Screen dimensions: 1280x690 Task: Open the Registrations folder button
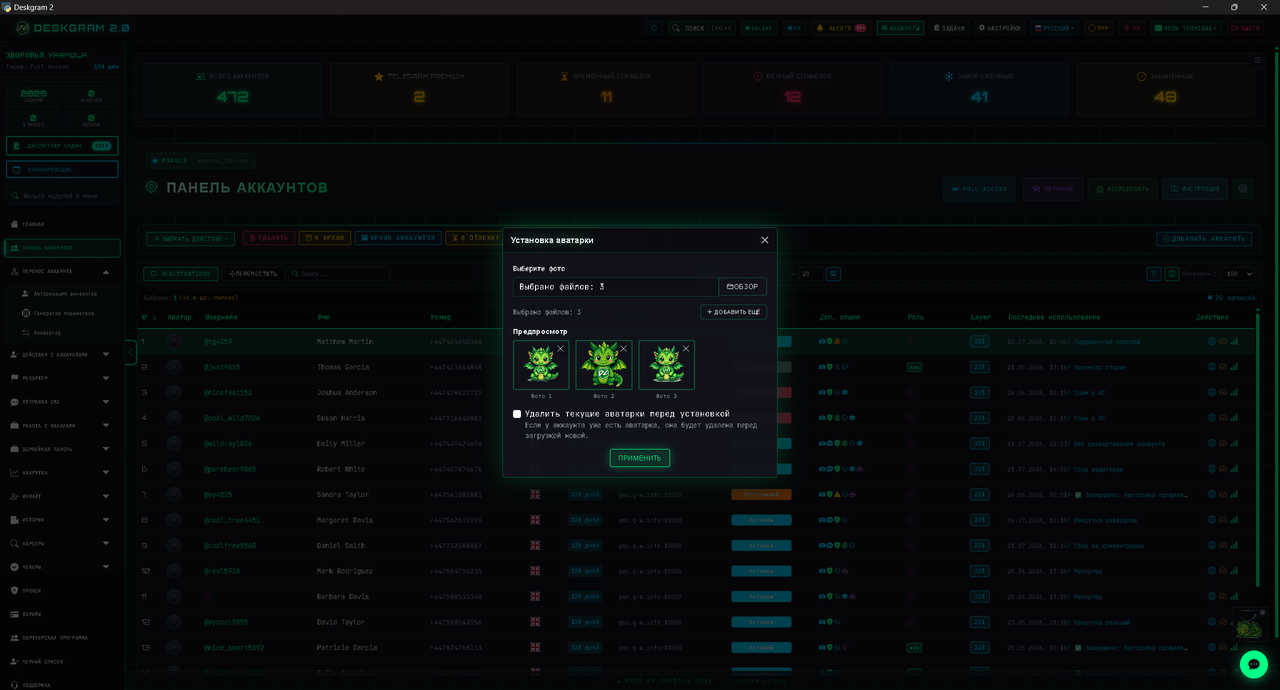(181, 273)
